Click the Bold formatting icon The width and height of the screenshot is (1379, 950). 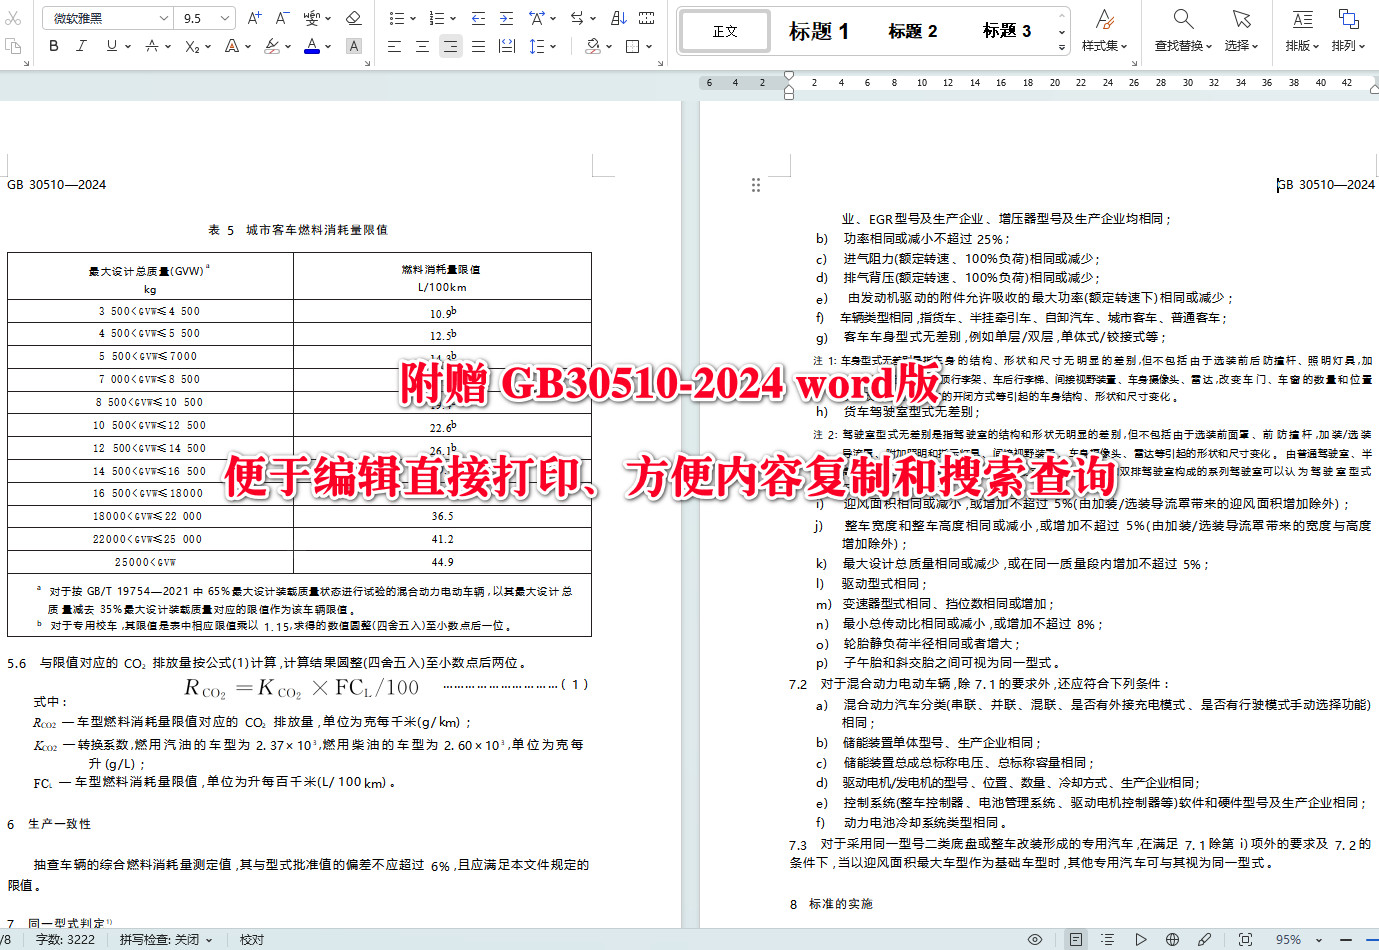click(54, 46)
